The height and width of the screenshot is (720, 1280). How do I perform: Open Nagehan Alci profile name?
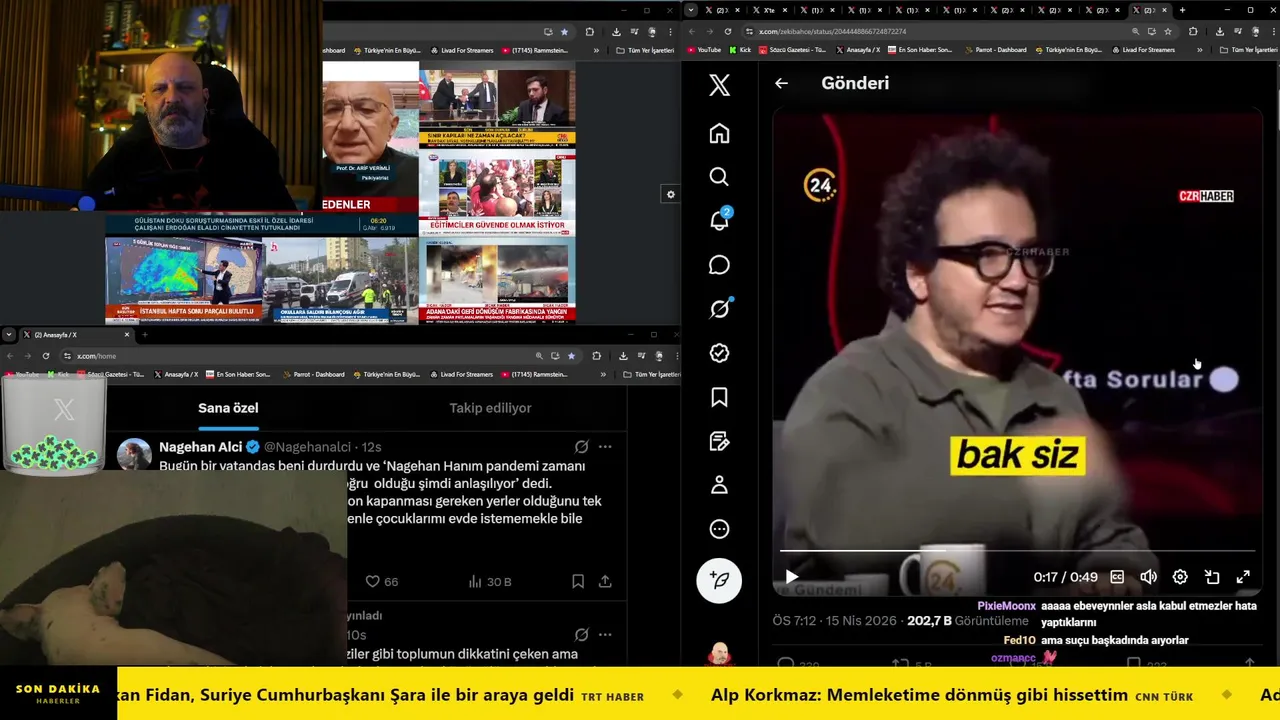[202, 447]
